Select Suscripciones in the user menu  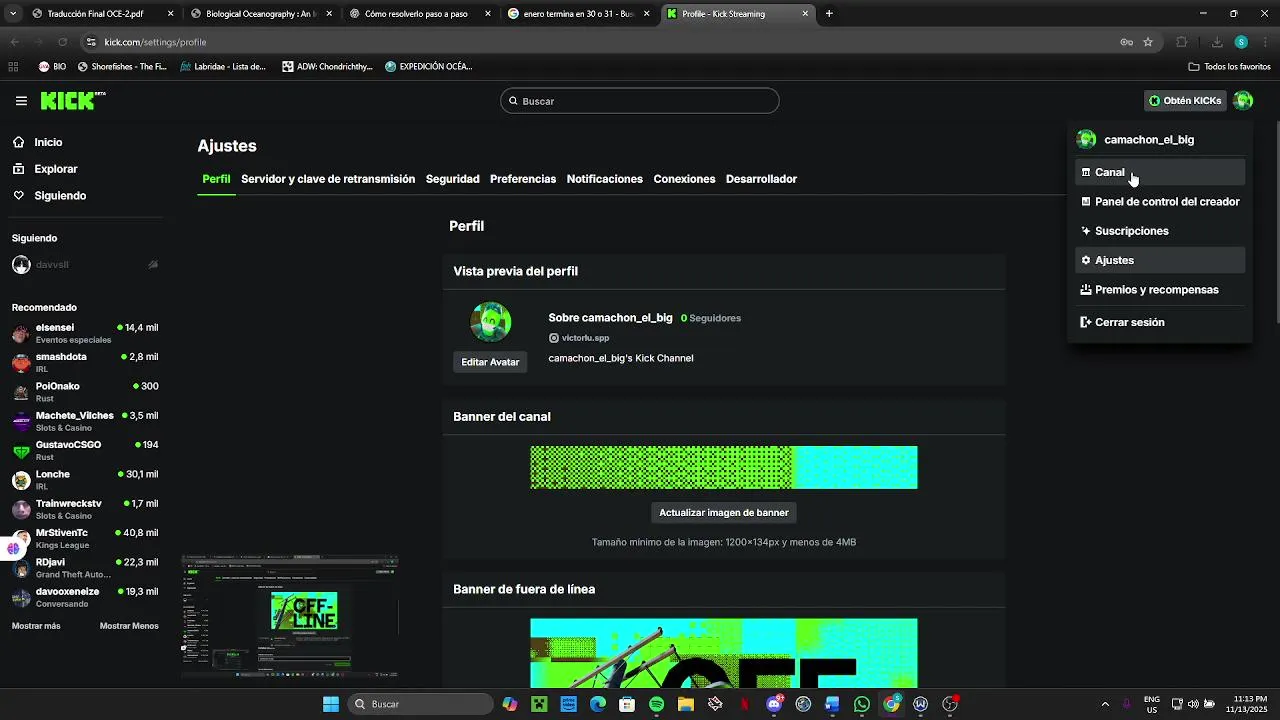(1160, 231)
